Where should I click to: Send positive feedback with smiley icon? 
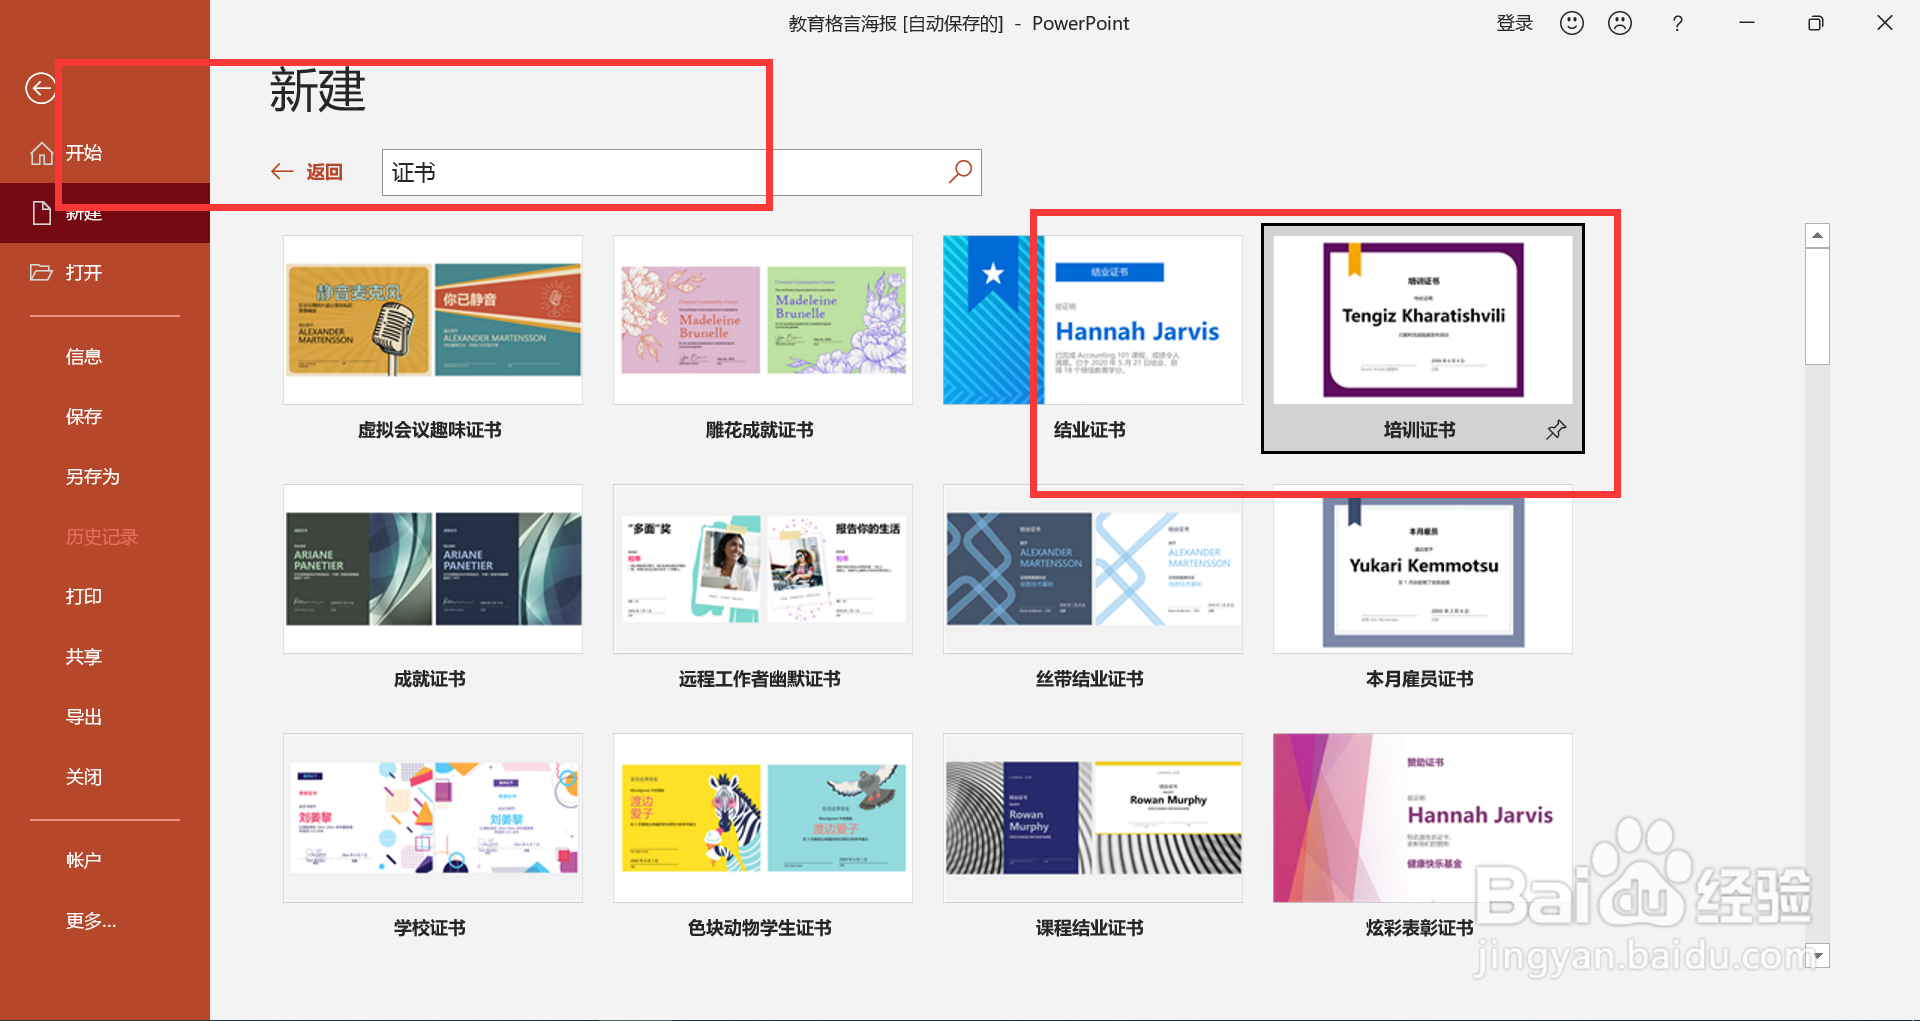(1572, 23)
